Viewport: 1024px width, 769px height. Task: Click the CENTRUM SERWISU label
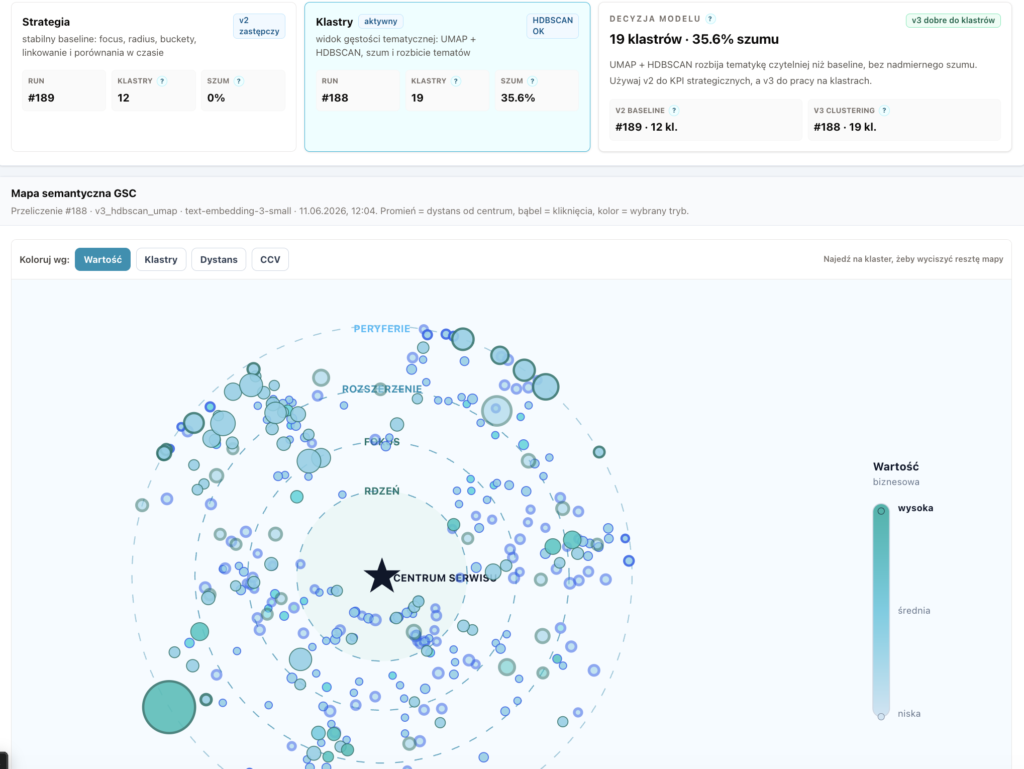click(x=445, y=578)
